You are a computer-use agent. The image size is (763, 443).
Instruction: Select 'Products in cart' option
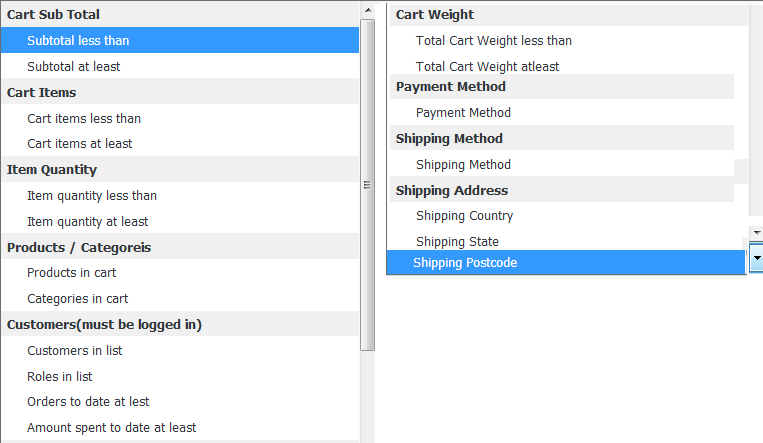[x=180, y=273]
